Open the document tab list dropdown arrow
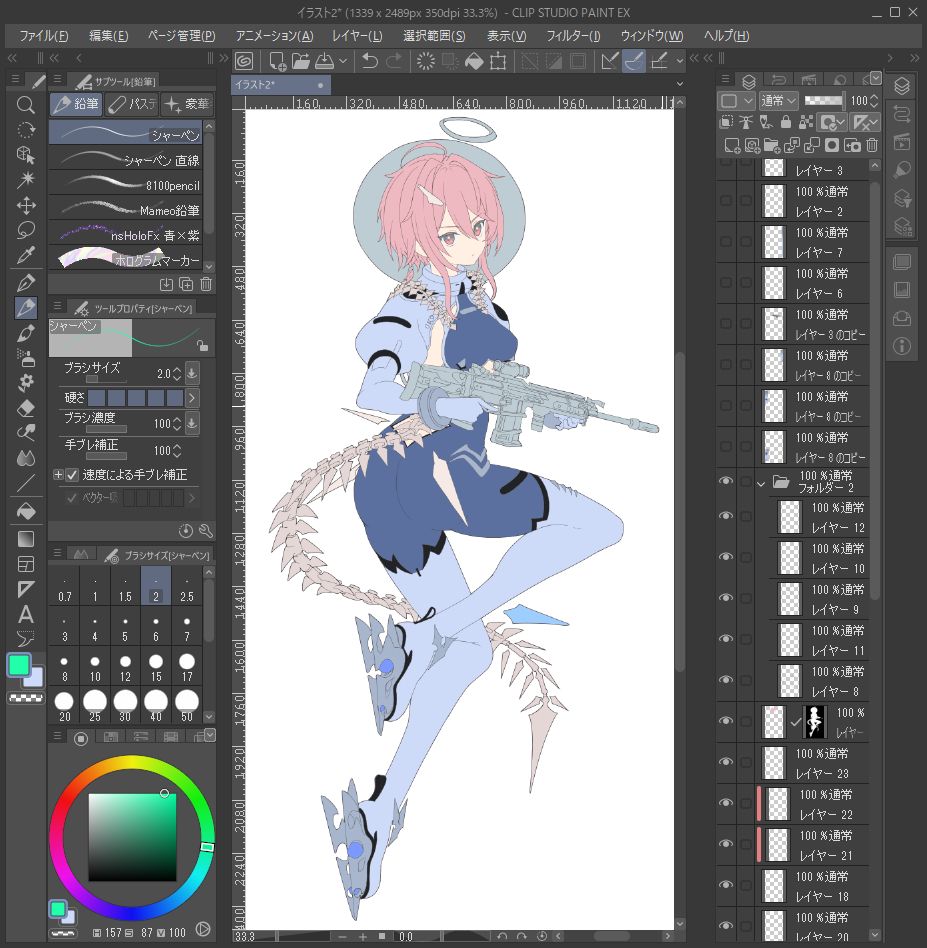 (680, 84)
